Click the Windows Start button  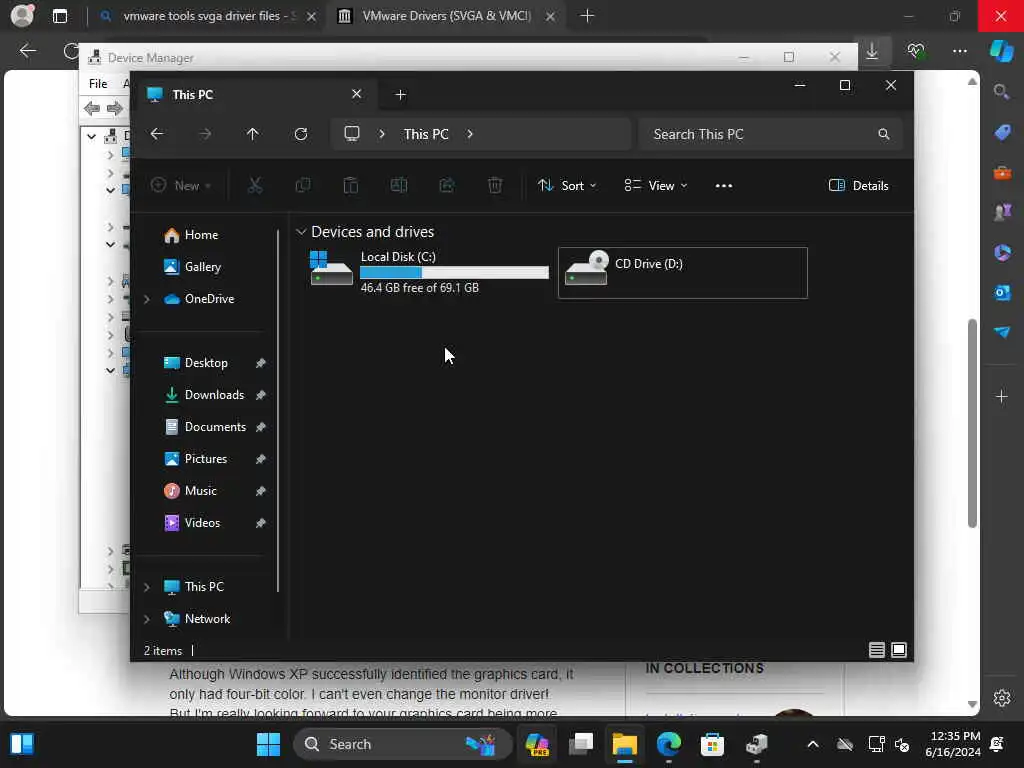[x=268, y=744]
